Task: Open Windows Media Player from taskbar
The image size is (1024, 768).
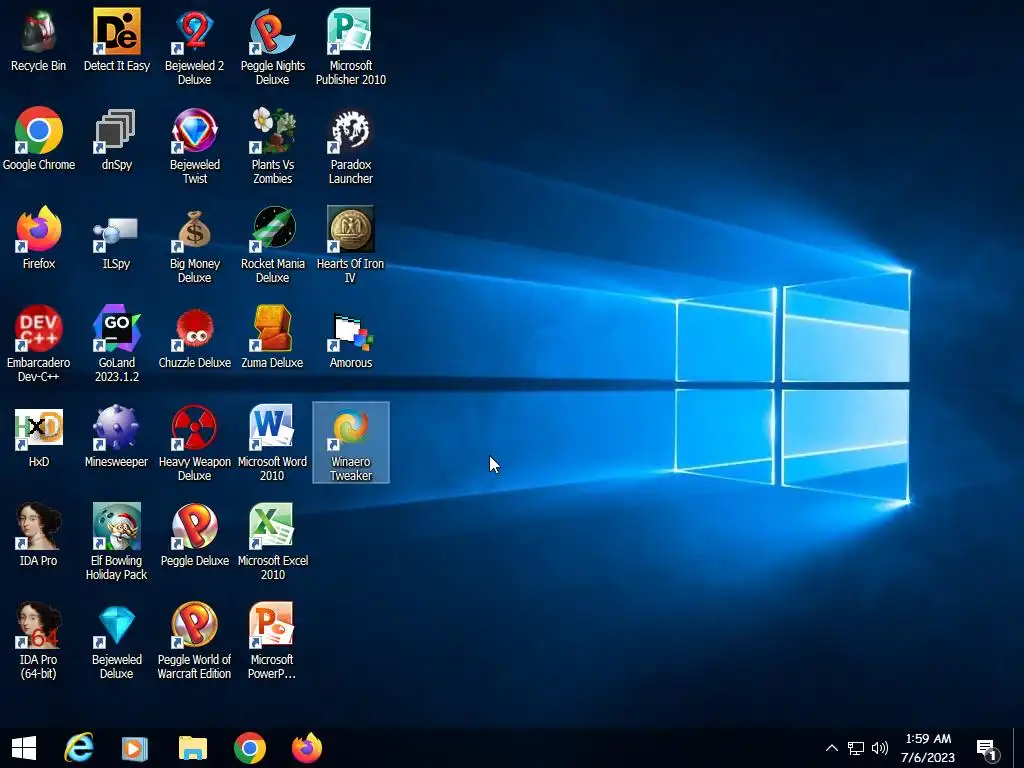Action: 135,748
